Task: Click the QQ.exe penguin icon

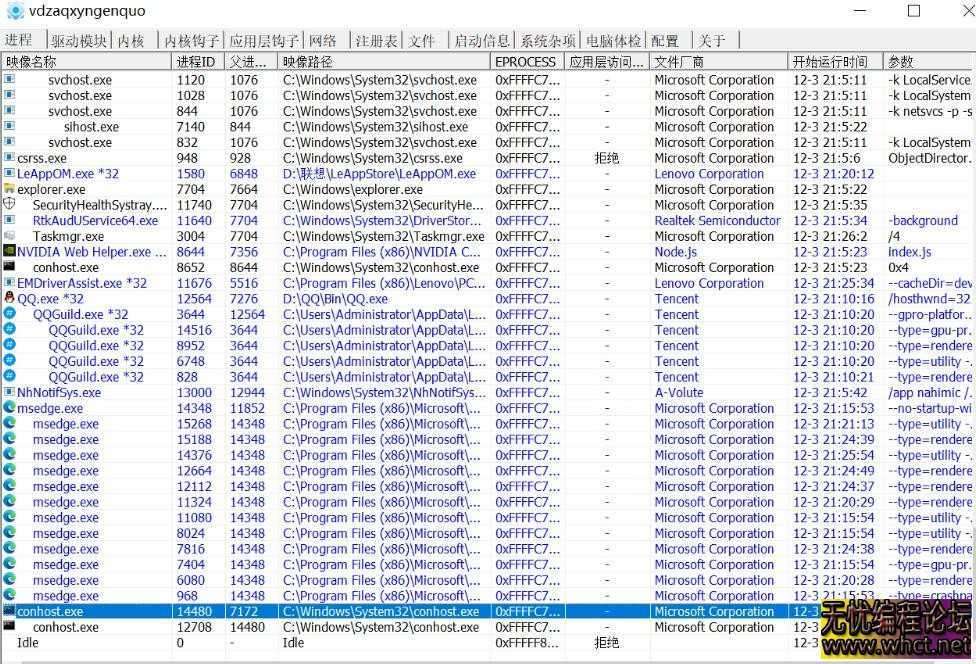Action: 8,298
